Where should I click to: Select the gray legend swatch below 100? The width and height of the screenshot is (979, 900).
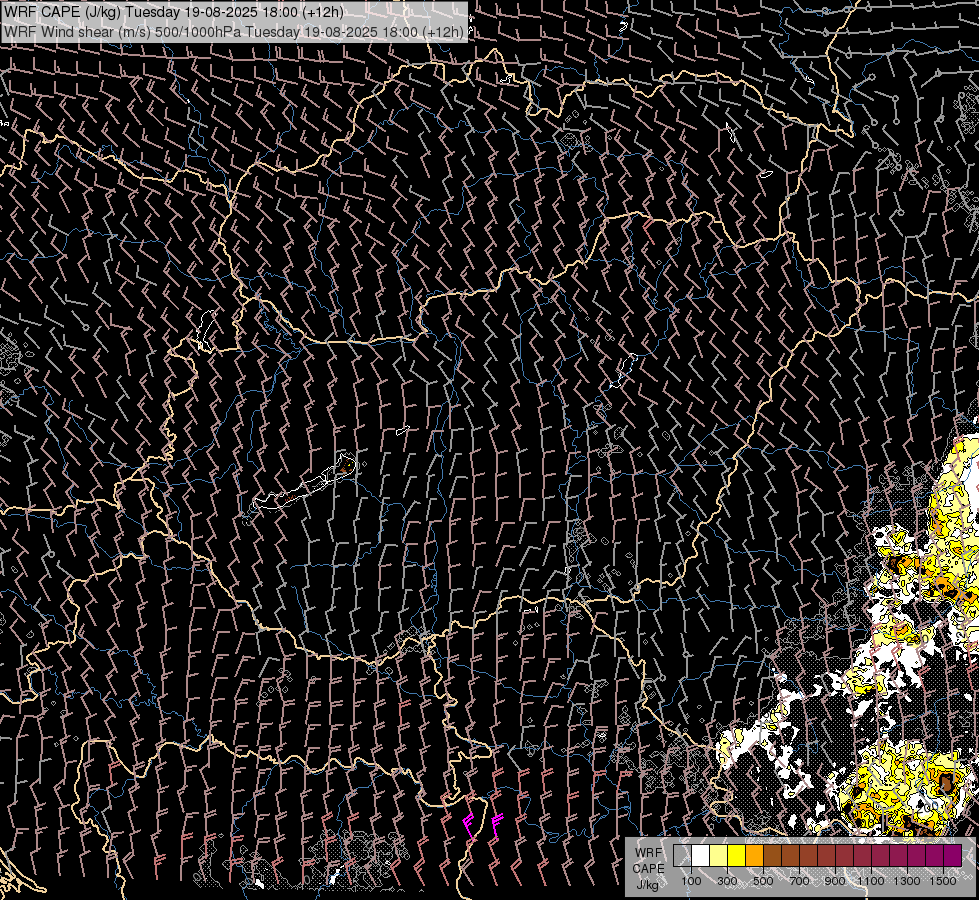682,855
